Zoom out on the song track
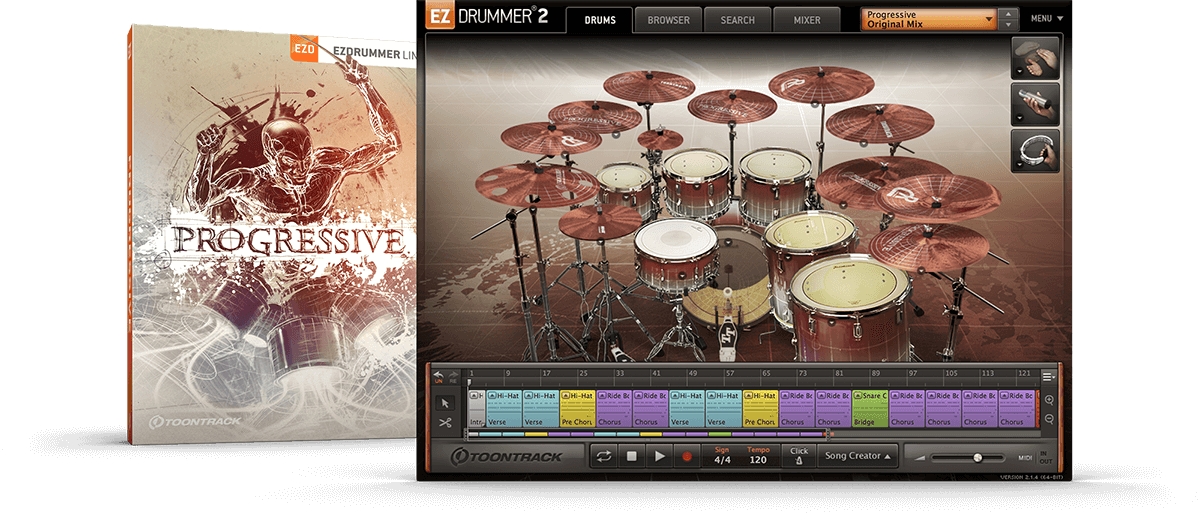 click(x=1048, y=418)
